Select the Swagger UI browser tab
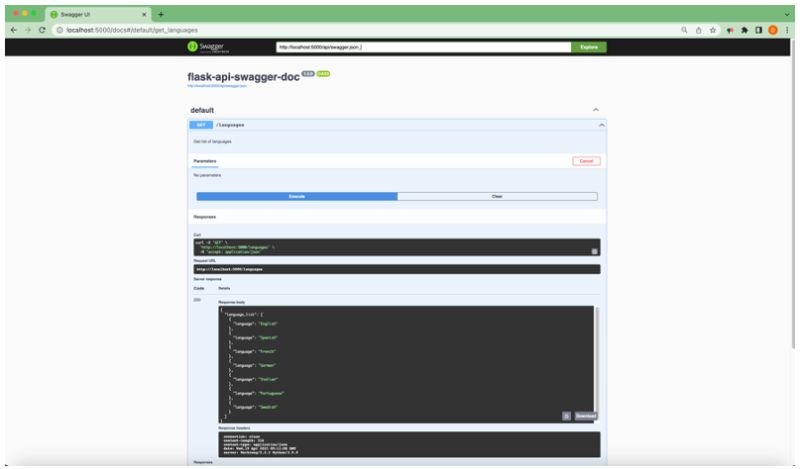The height and width of the screenshot is (469, 800). coord(97,15)
